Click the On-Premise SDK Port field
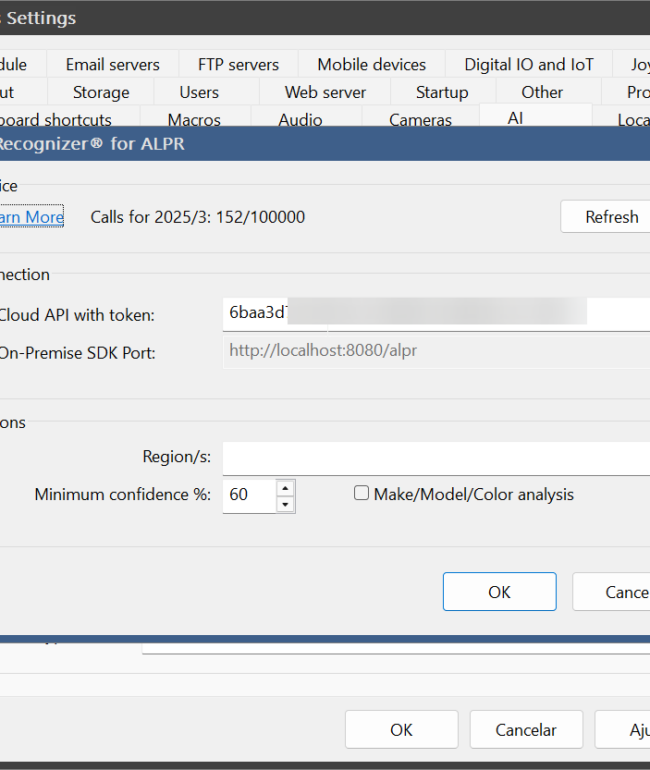The height and width of the screenshot is (770, 650). (x=436, y=351)
